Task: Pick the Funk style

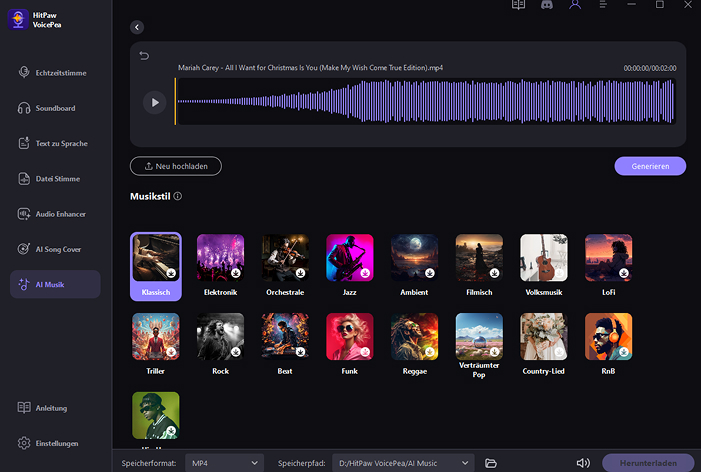Action: 350,344
